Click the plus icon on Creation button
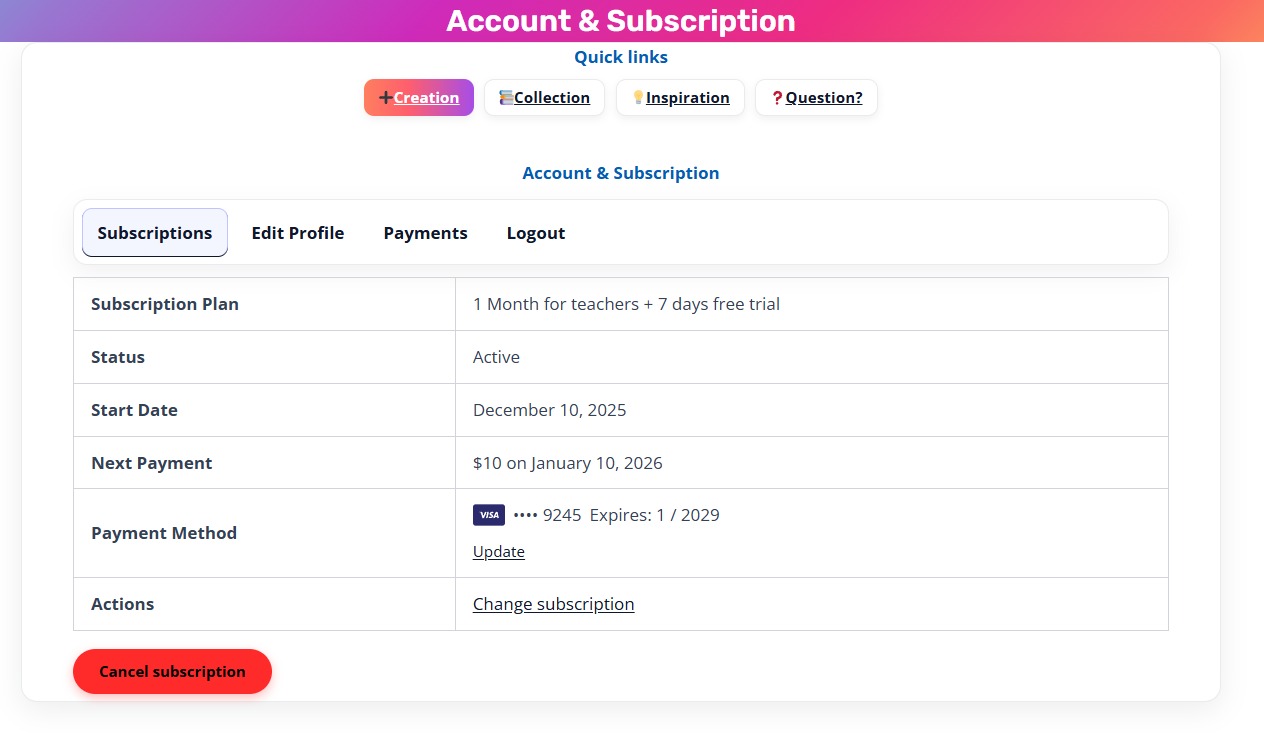 pyautogui.click(x=386, y=98)
